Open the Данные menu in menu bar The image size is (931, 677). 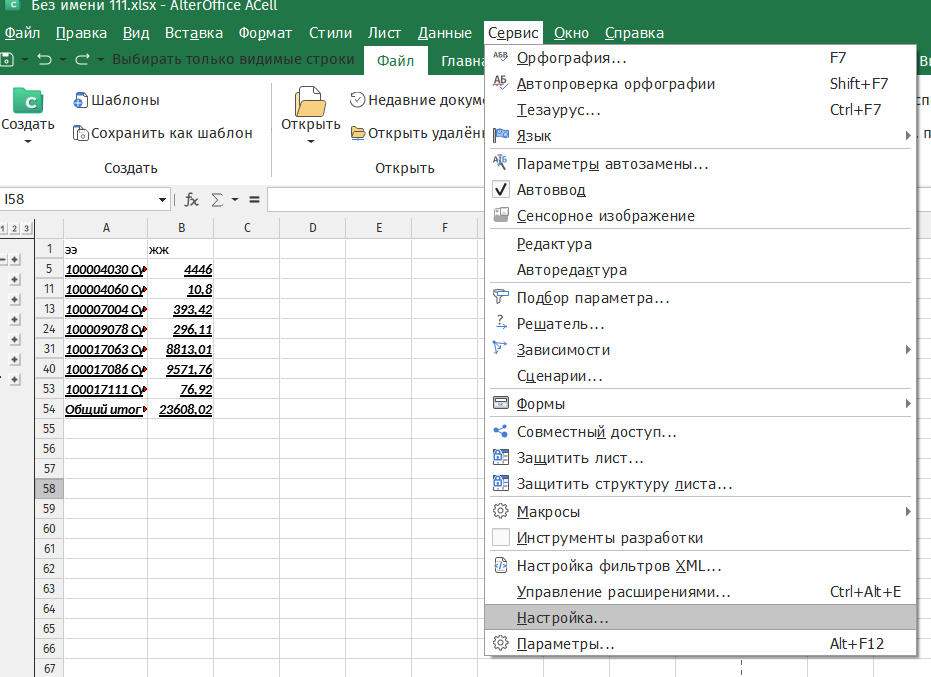click(x=444, y=33)
